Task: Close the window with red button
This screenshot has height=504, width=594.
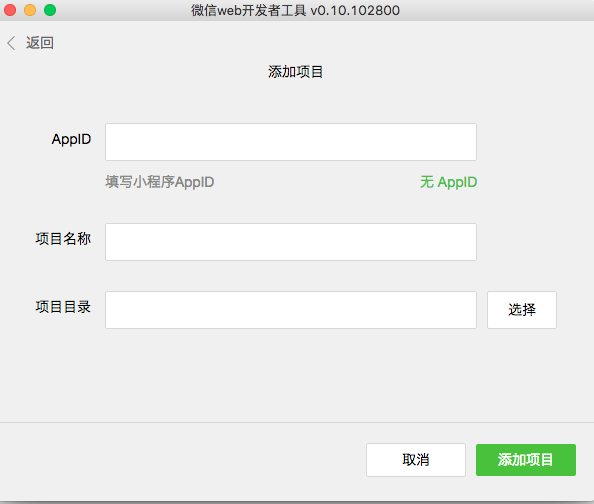Action: pyautogui.click(x=10, y=10)
